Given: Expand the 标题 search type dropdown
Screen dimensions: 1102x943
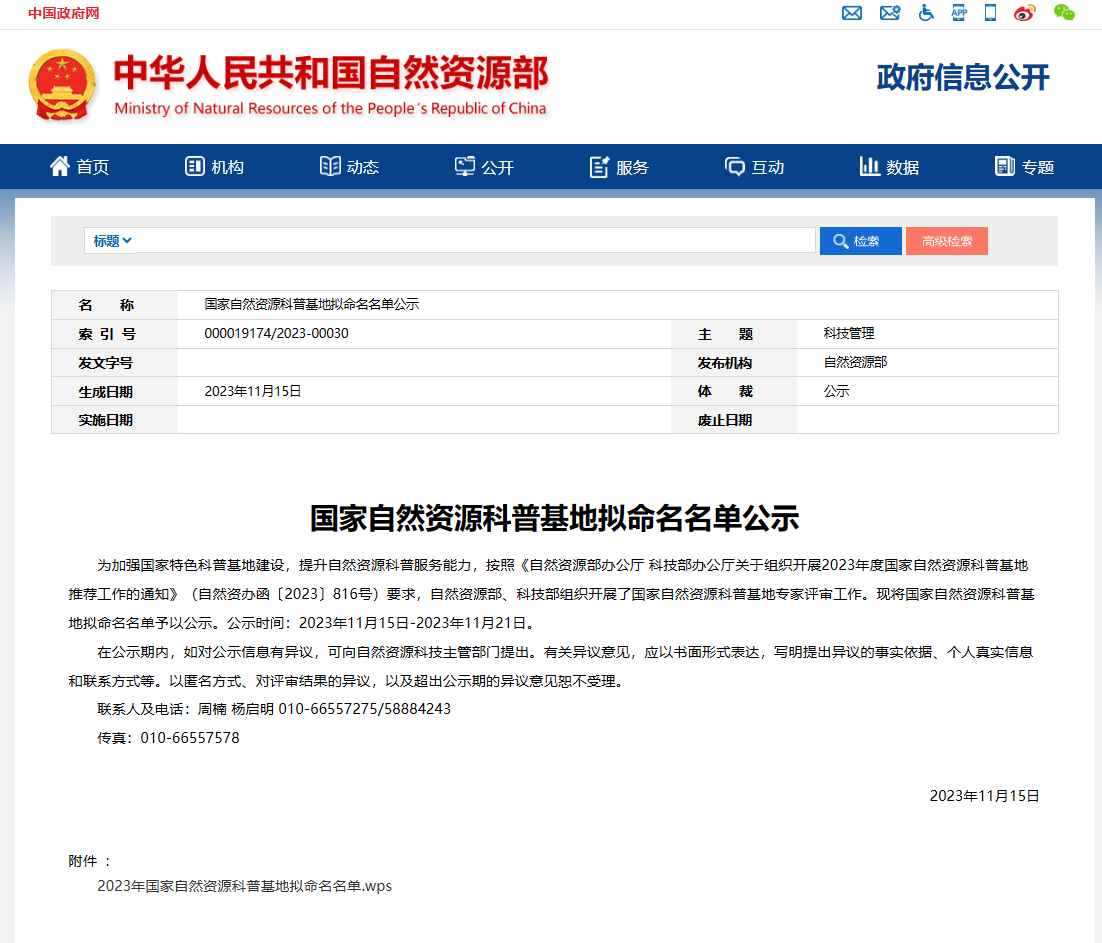Looking at the screenshot, I should coord(112,241).
